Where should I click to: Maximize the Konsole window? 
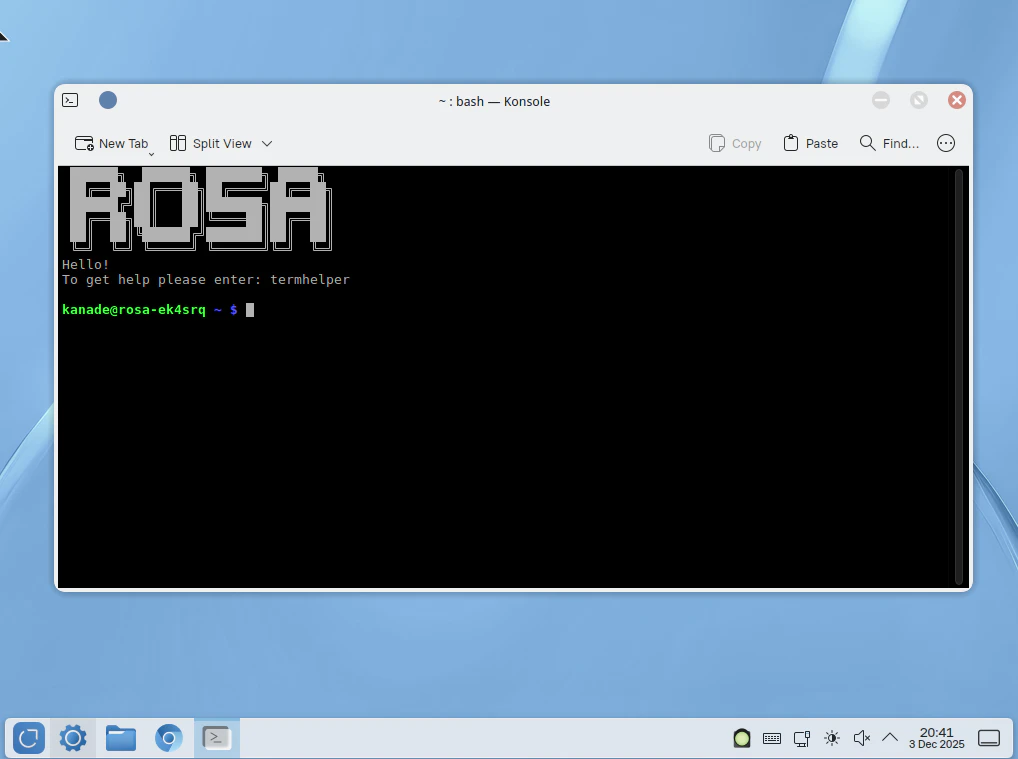pos(919,100)
